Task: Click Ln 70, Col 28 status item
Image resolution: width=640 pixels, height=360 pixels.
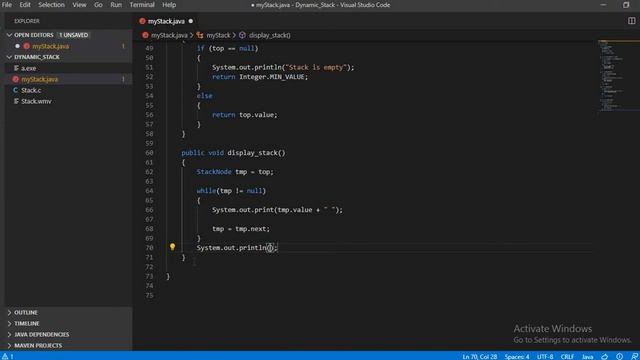Action: click(480, 356)
